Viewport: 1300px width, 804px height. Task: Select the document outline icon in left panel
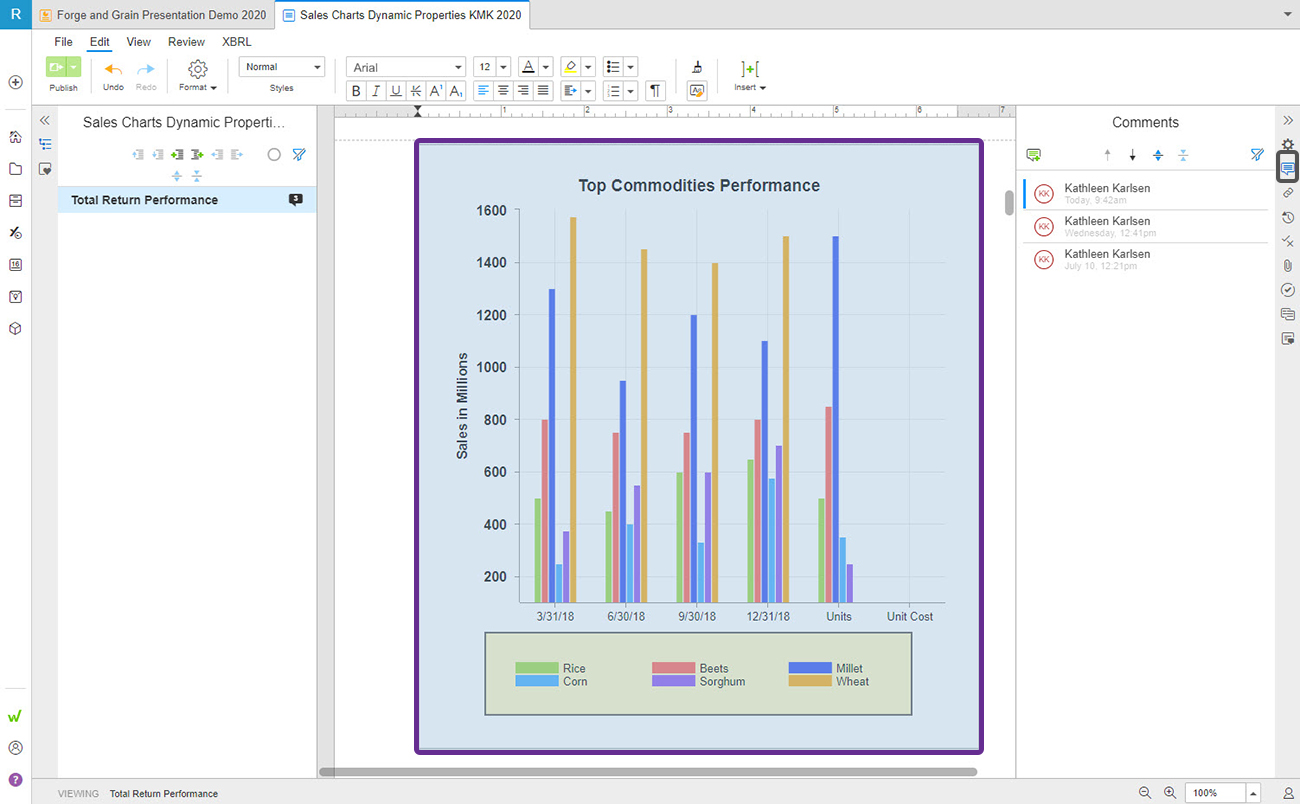click(x=45, y=144)
